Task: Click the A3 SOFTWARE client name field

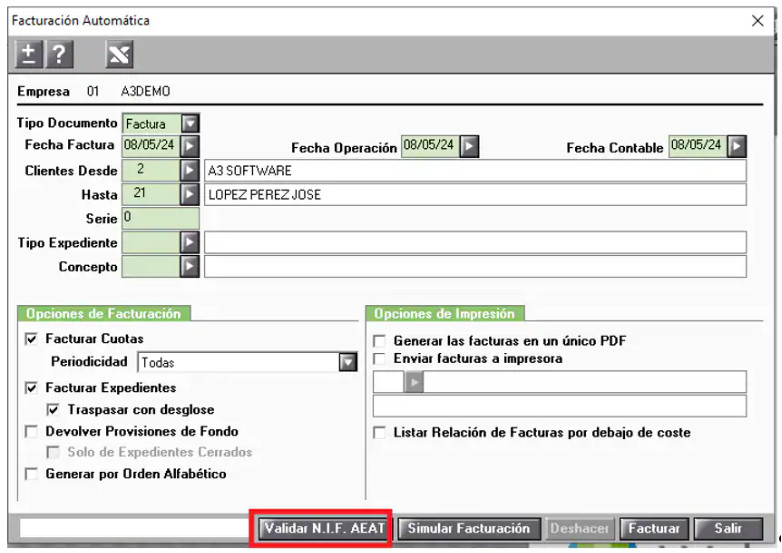Action: tap(475, 171)
